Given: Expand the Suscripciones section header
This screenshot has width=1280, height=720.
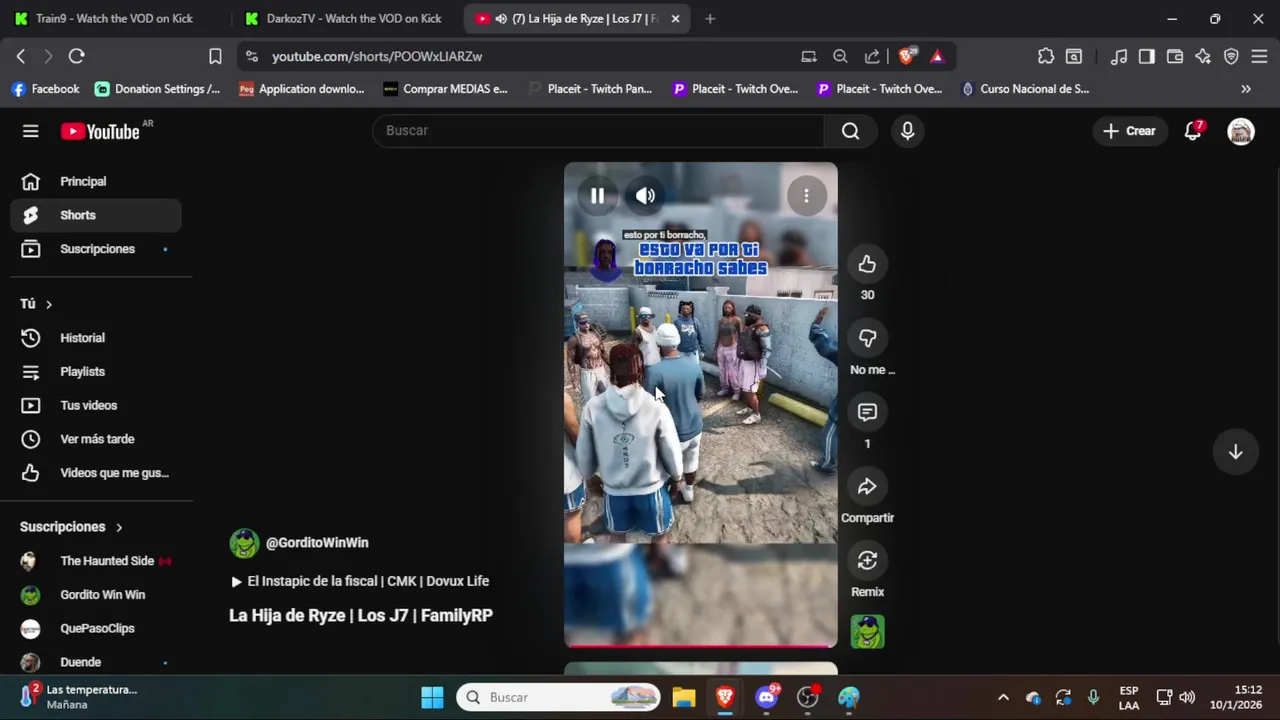Looking at the screenshot, I should tap(71, 527).
